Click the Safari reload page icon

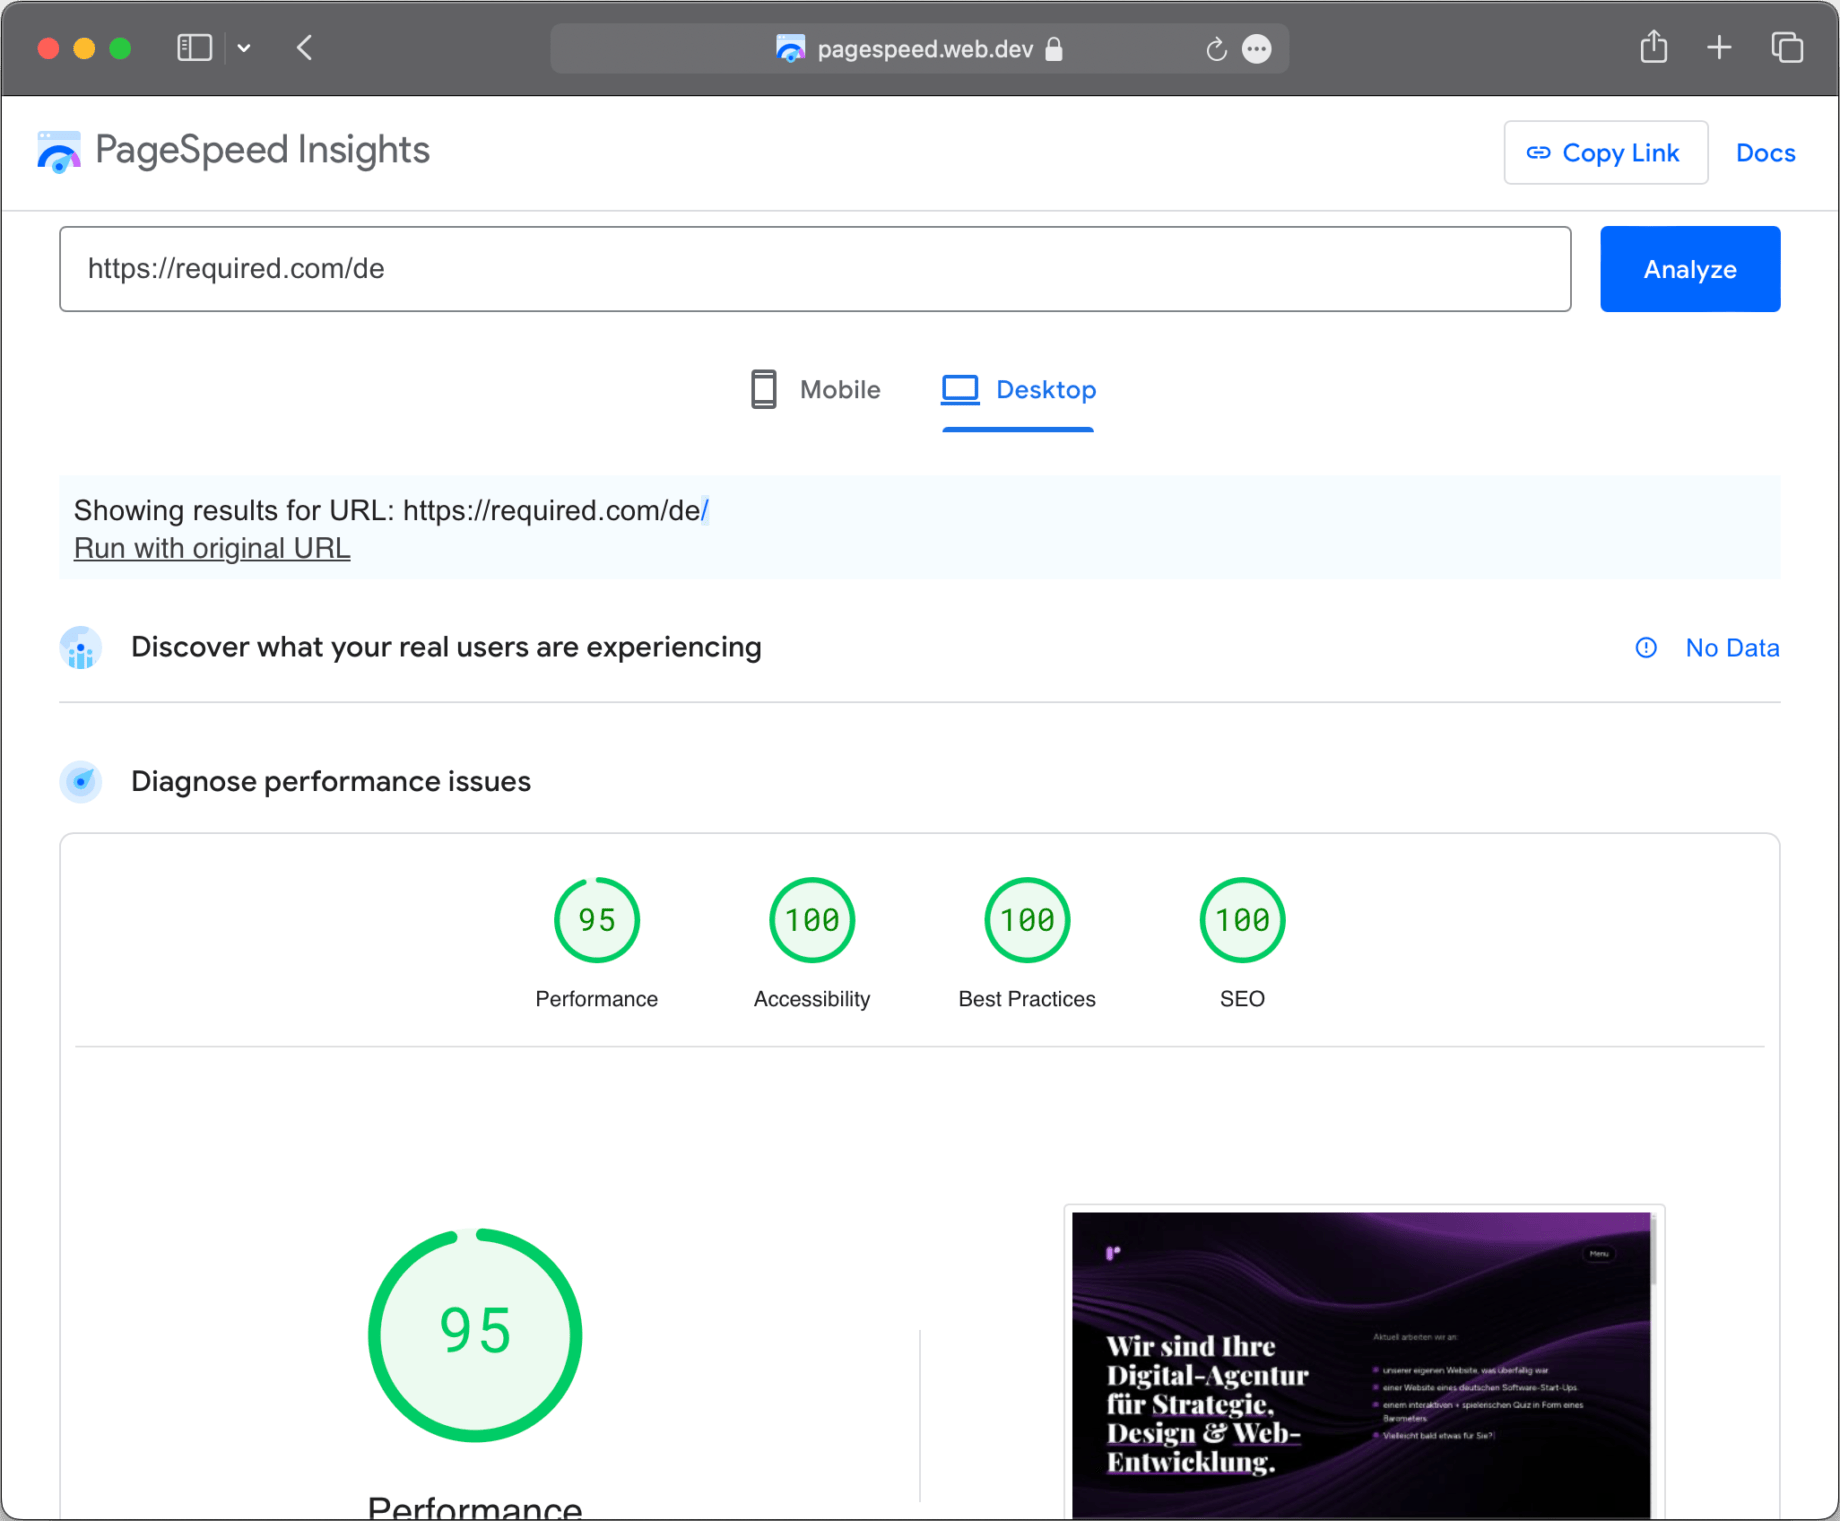coord(1214,48)
